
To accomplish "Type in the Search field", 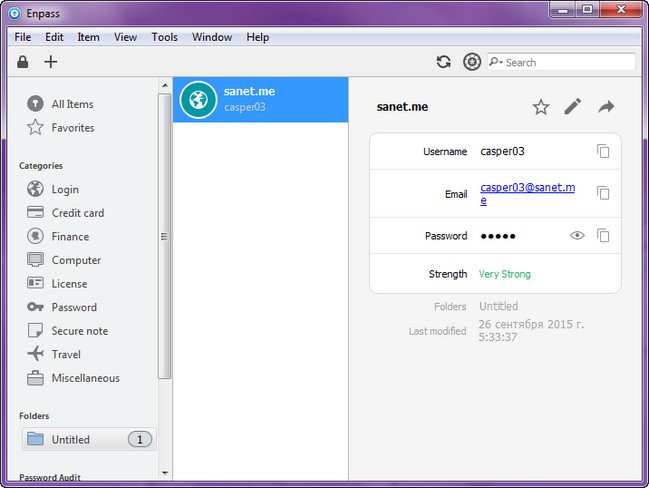I will [561, 62].
